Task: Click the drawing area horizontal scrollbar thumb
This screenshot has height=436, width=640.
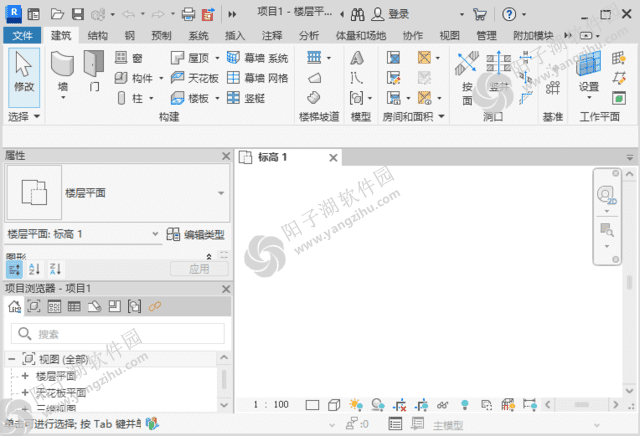Action: [x=582, y=405]
